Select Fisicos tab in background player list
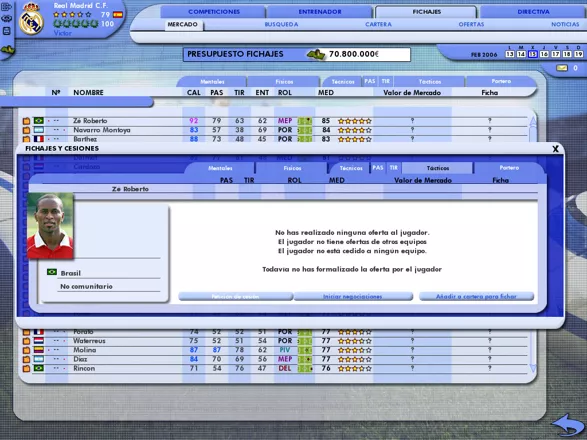Image resolution: width=587 pixels, height=440 pixels. (284, 82)
